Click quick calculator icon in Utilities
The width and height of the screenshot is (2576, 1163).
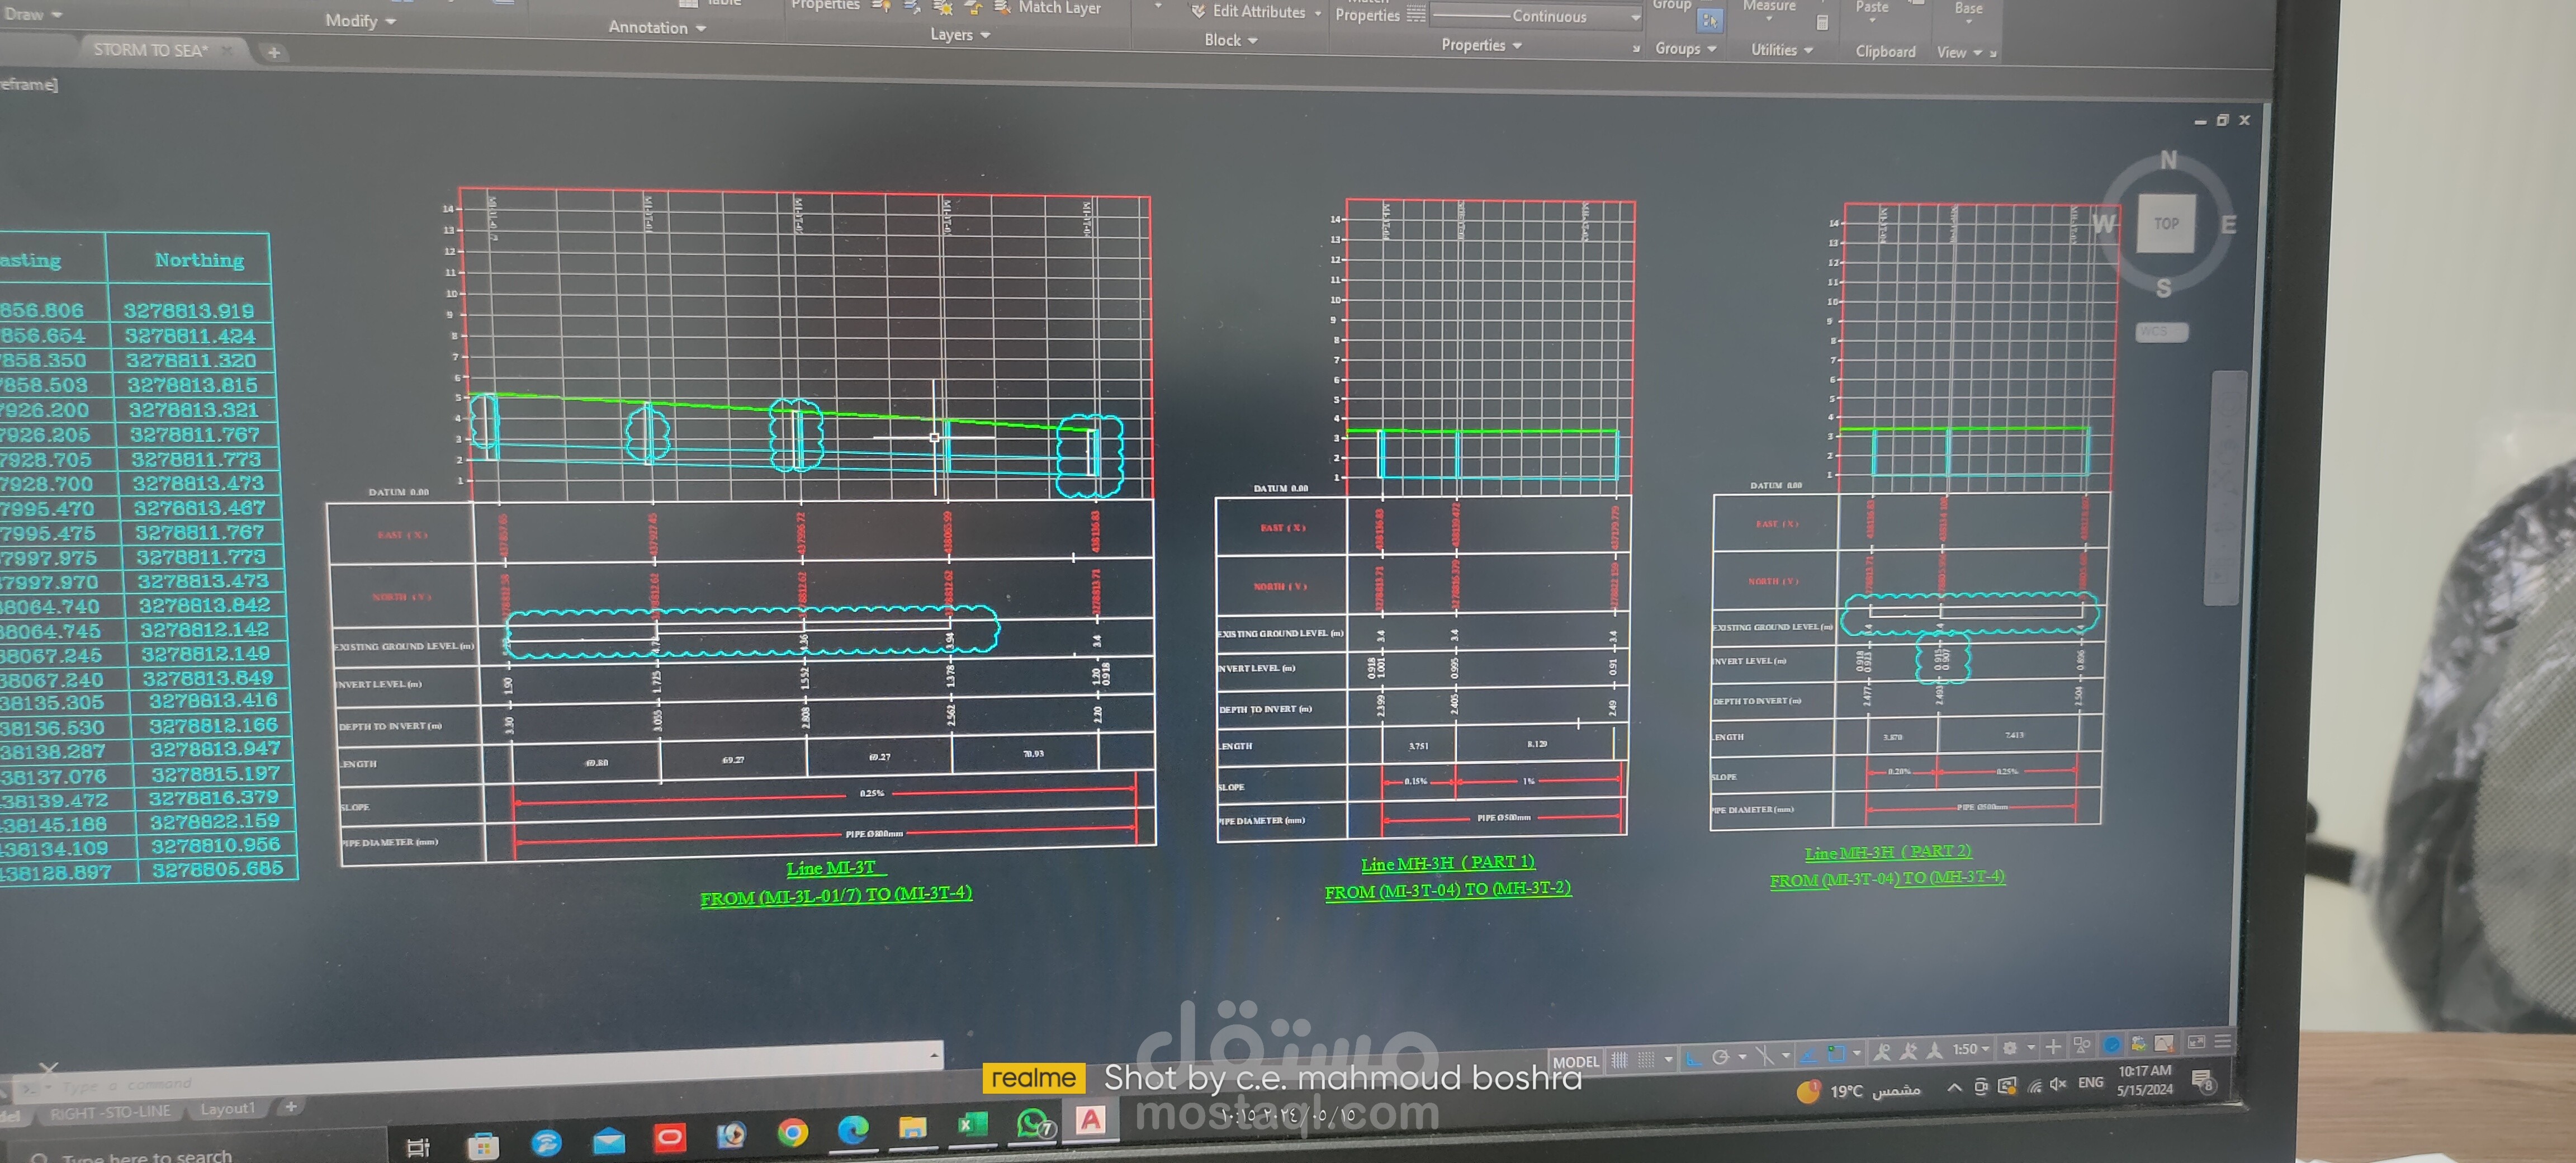coord(1822,22)
